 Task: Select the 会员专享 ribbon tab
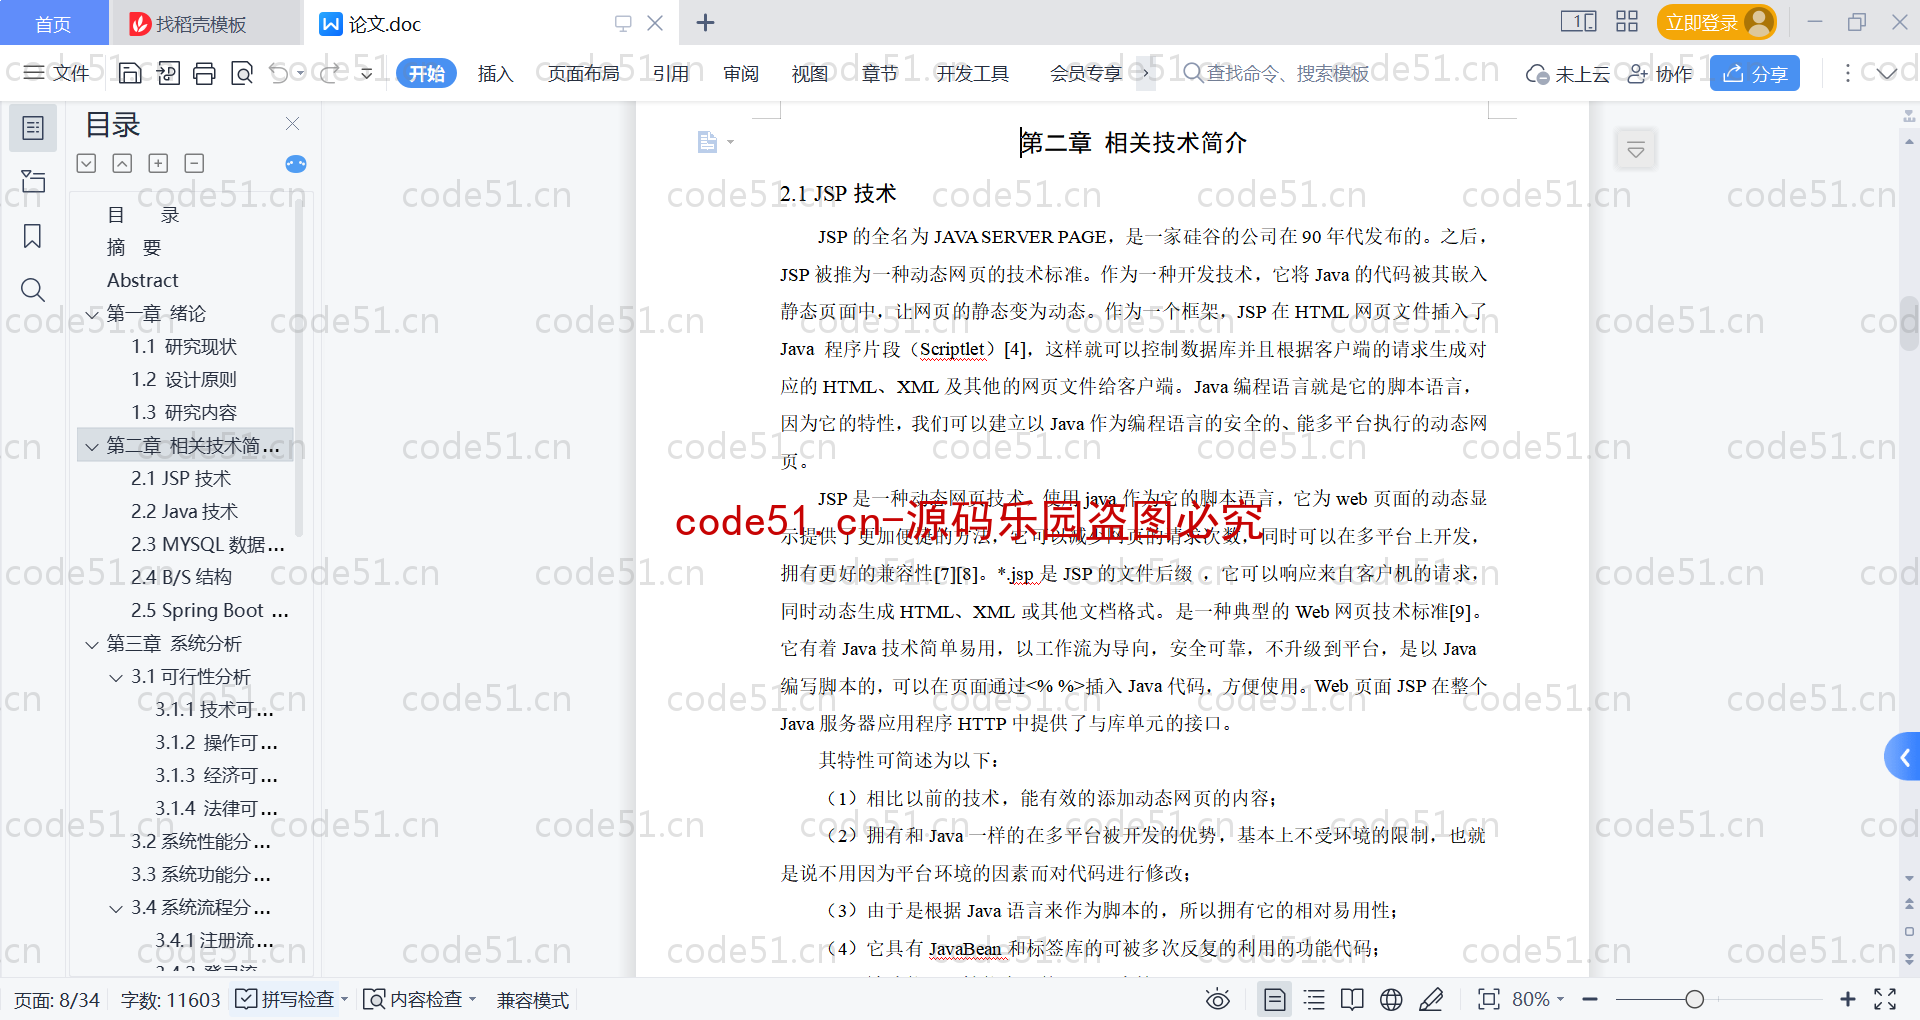pos(1086,73)
